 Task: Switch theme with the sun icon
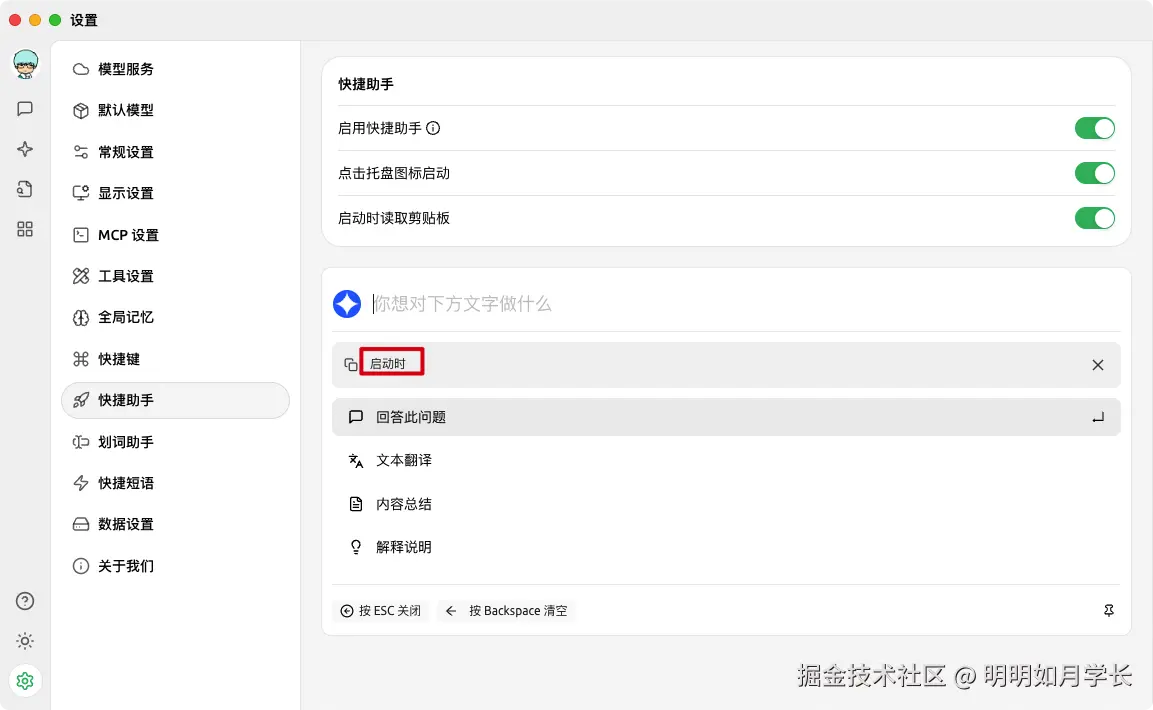pos(25,641)
